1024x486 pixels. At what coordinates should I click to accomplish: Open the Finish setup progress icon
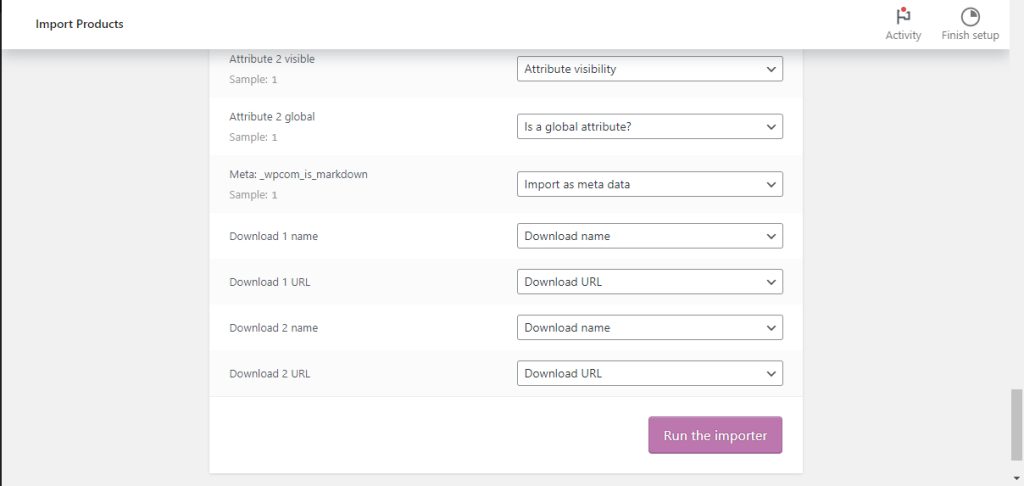pyautogui.click(x=970, y=17)
